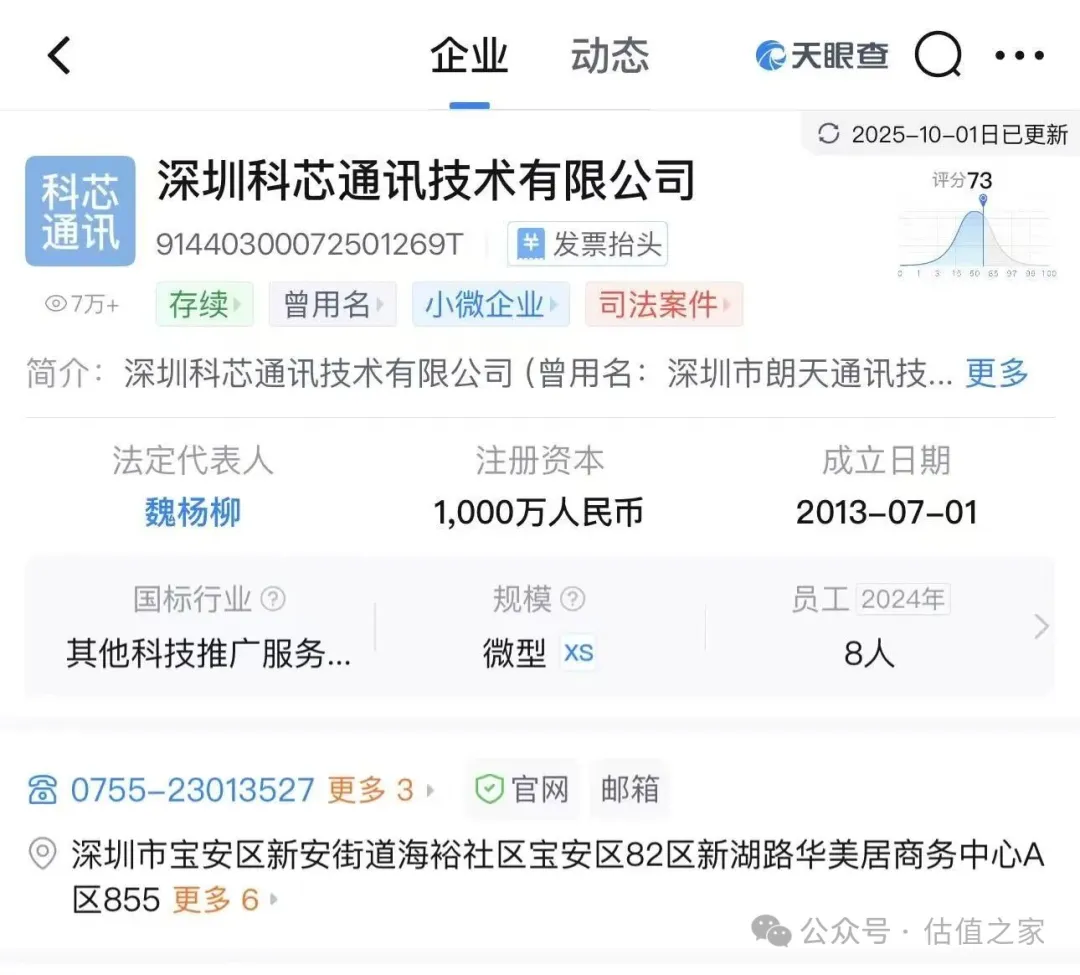Click legal representative 魏杨柳 link

191,512
